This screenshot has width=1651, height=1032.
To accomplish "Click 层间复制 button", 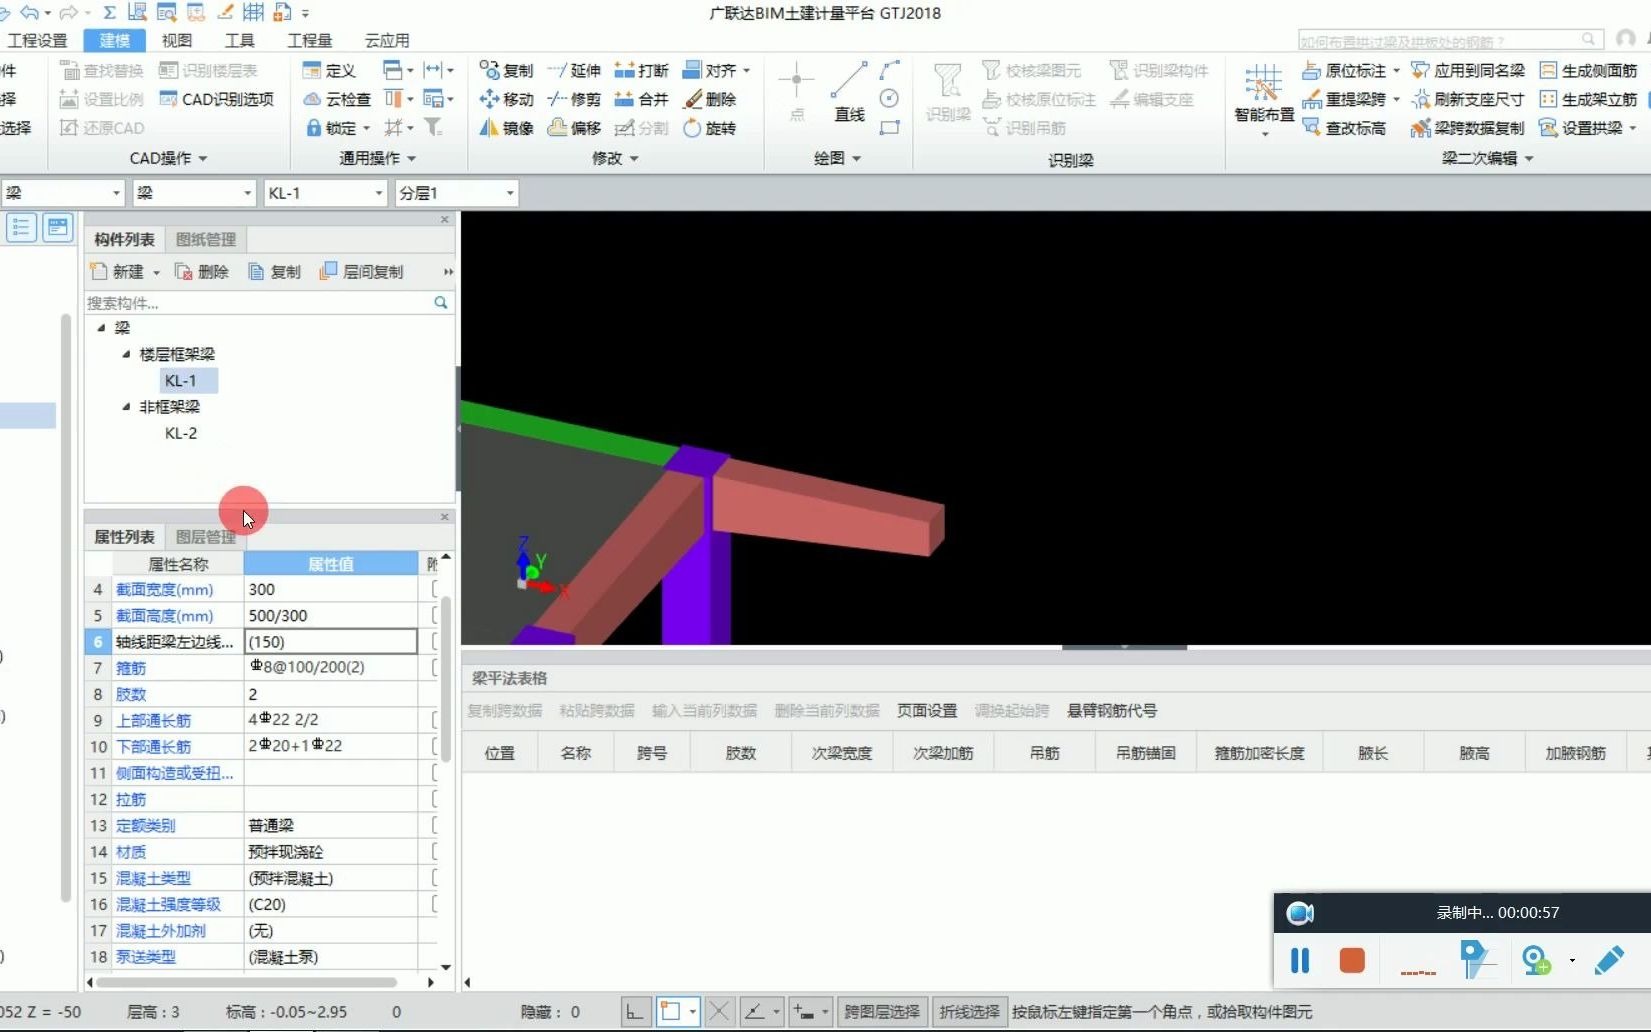I will [x=361, y=271].
